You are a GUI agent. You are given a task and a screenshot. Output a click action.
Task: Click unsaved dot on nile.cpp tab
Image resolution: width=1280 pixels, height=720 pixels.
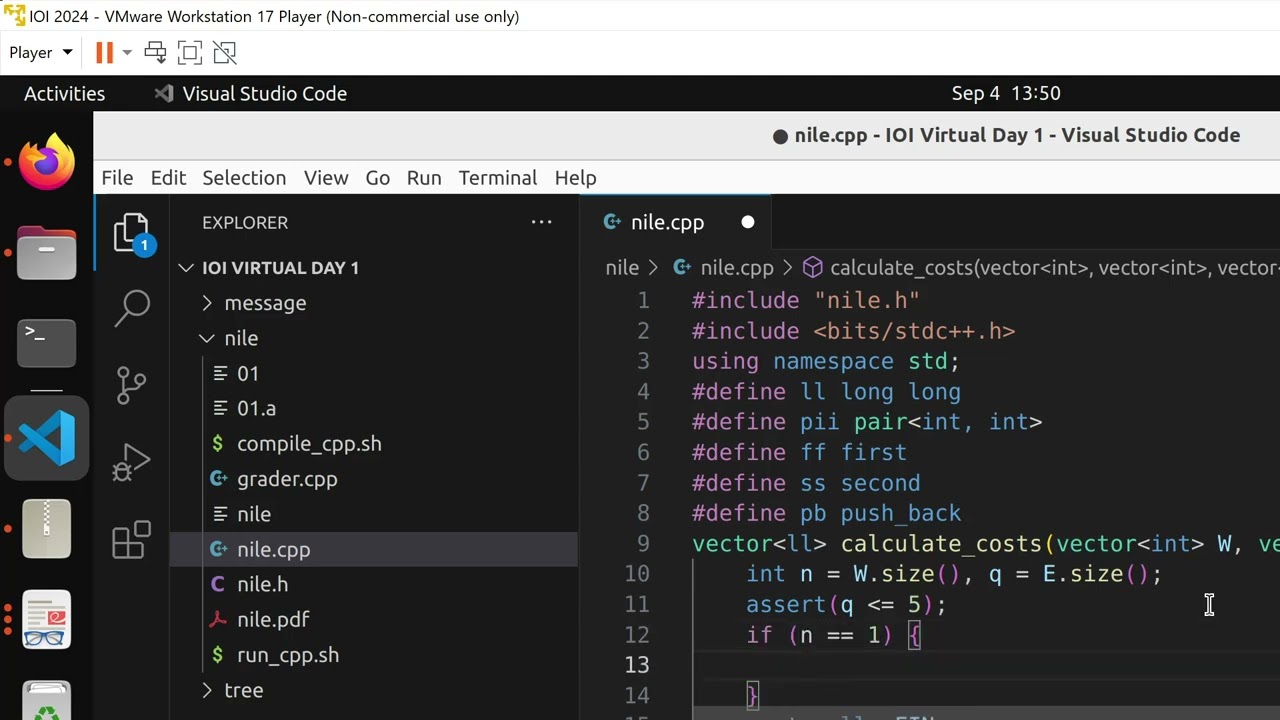pos(747,222)
